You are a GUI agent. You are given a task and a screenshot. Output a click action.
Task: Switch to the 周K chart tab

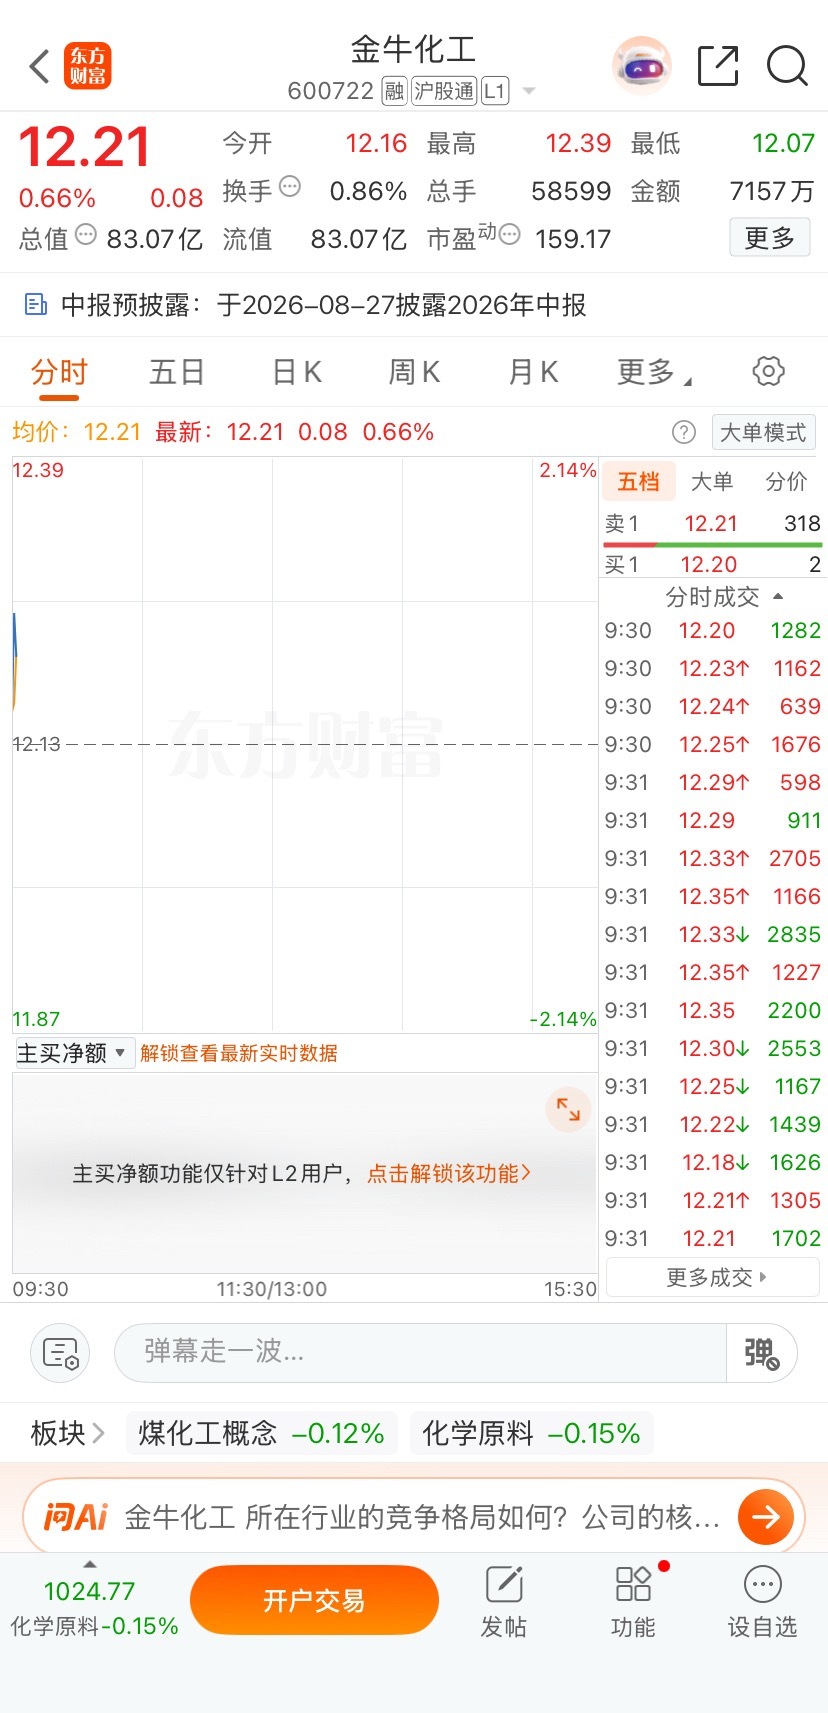tap(414, 372)
